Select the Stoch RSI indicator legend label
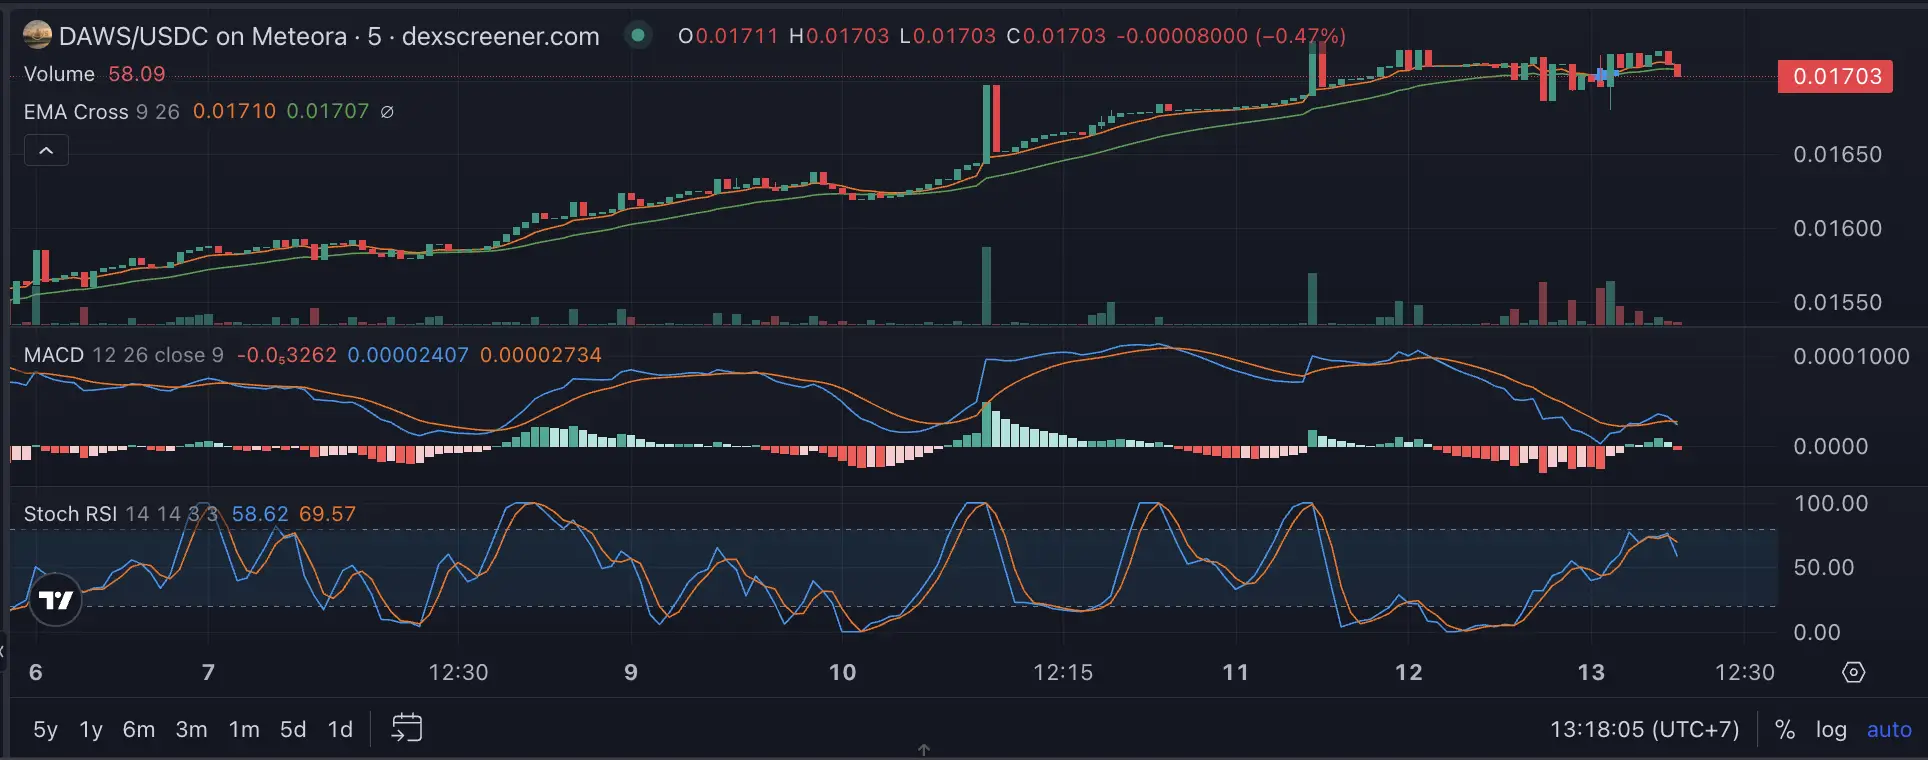 coord(71,514)
